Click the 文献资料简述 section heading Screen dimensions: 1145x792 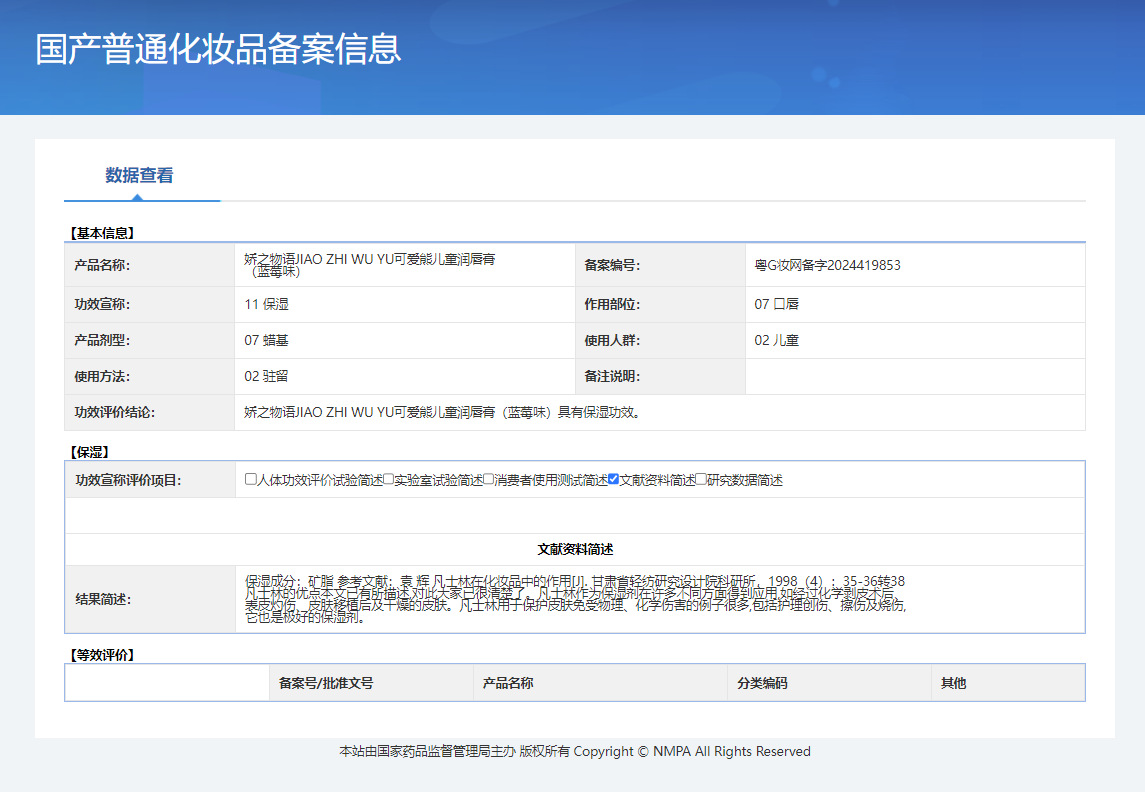[x=574, y=549]
